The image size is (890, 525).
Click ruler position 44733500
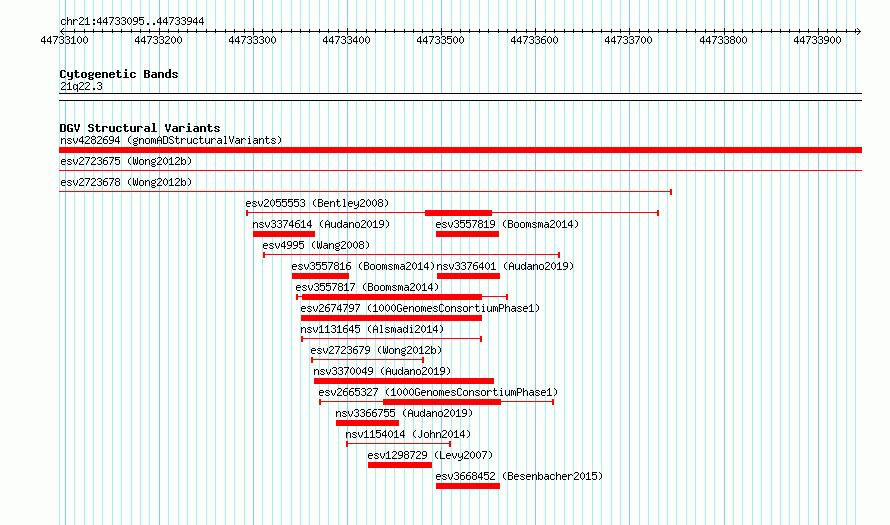[x=440, y=40]
